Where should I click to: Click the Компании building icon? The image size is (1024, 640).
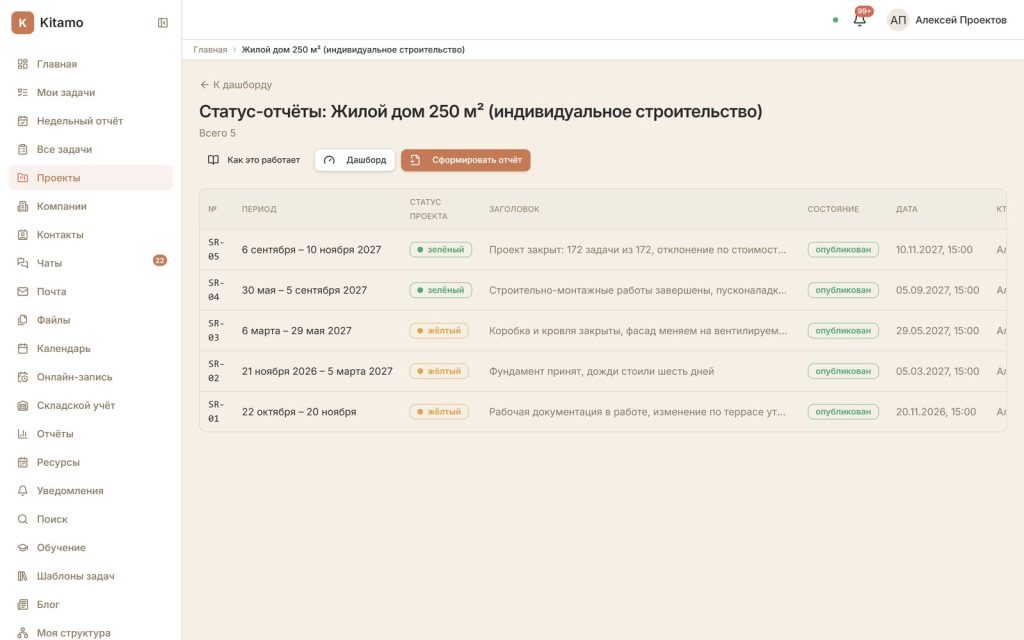(x=23, y=206)
